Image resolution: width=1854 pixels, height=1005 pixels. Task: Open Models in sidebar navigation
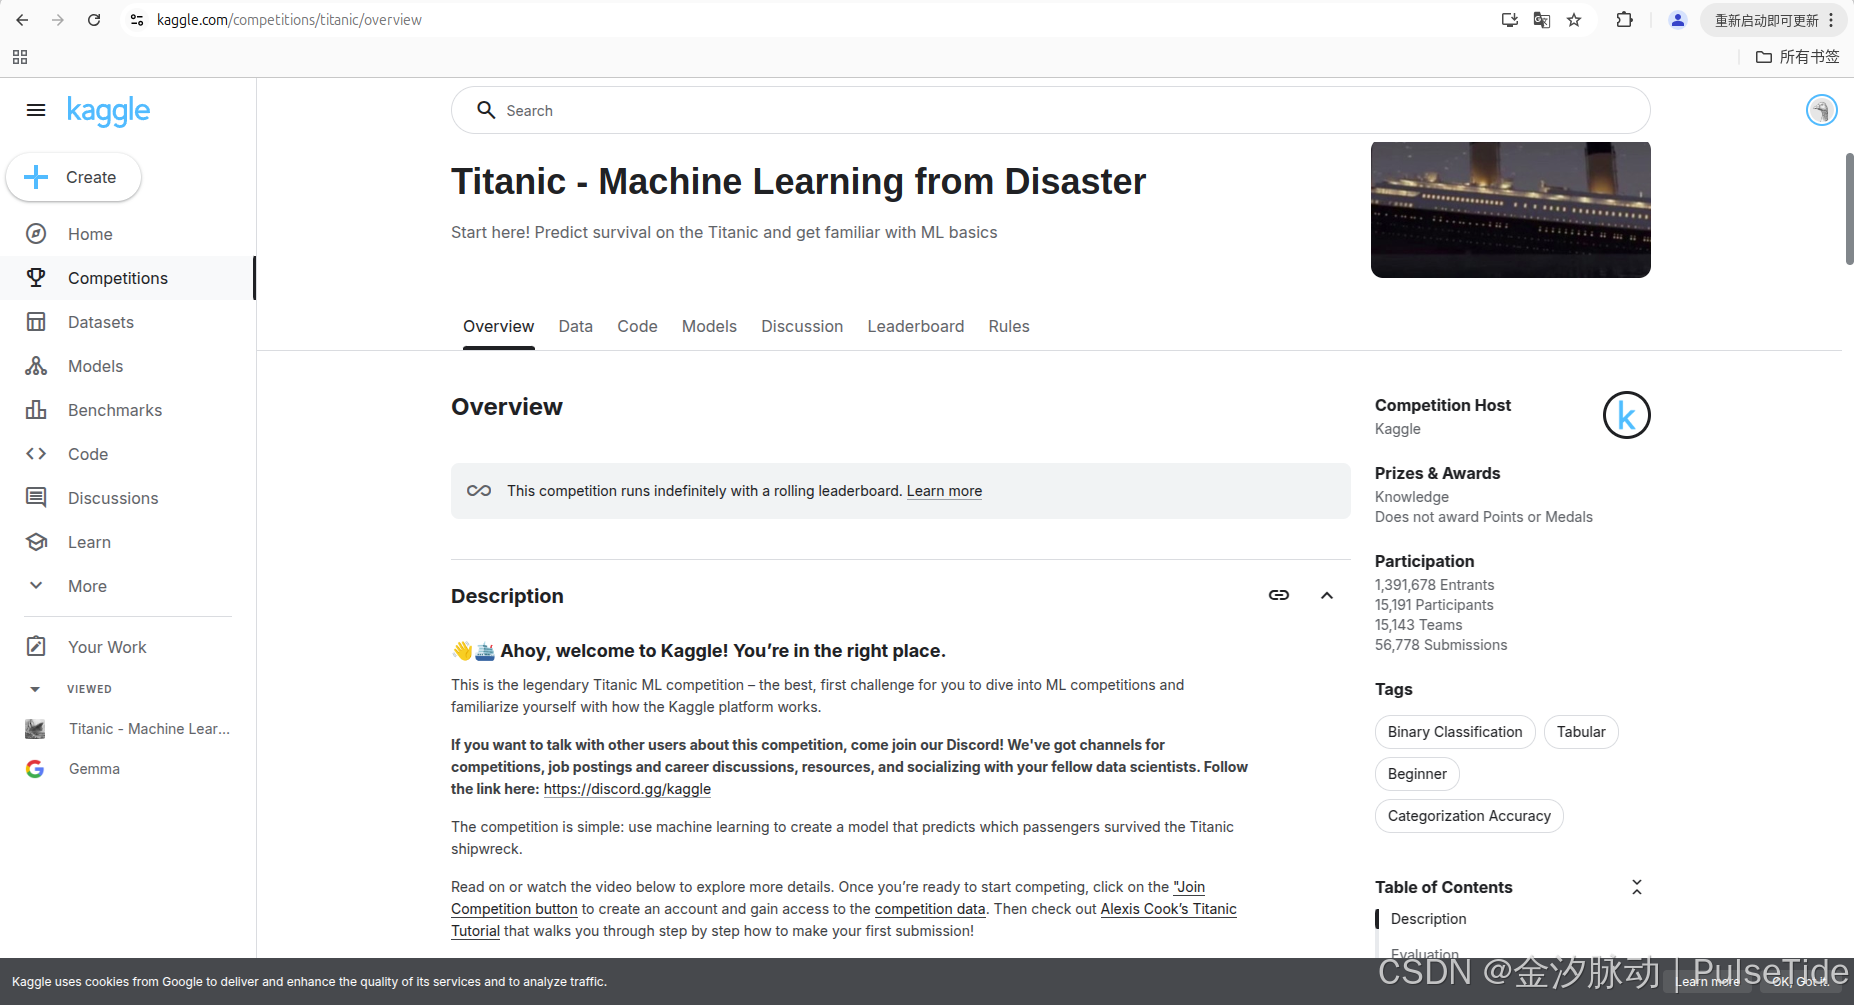128,366
